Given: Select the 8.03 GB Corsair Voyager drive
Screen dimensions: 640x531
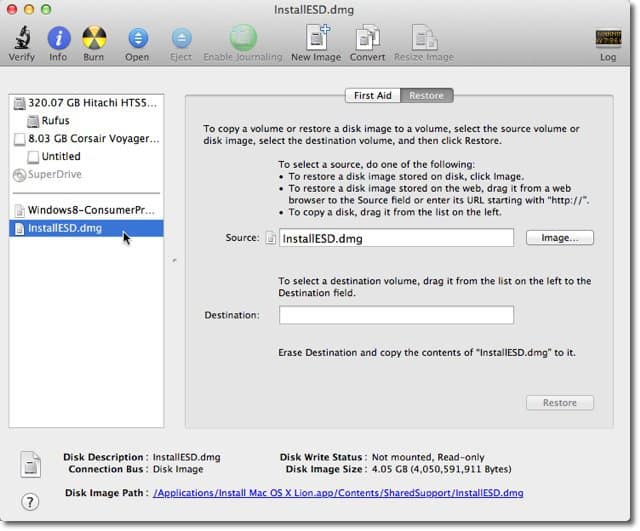Looking at the screenshot, I should (87, 139).
